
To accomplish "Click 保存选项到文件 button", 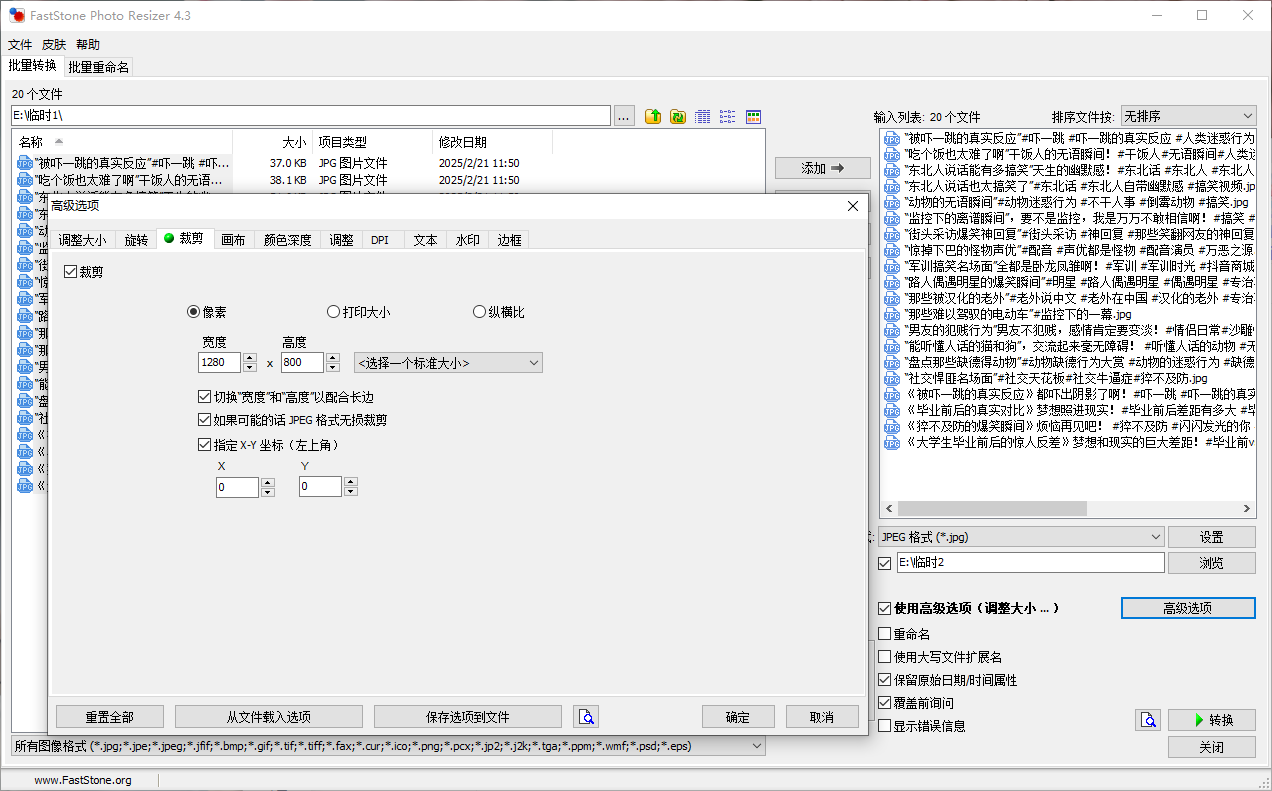I will click(468, 717).
